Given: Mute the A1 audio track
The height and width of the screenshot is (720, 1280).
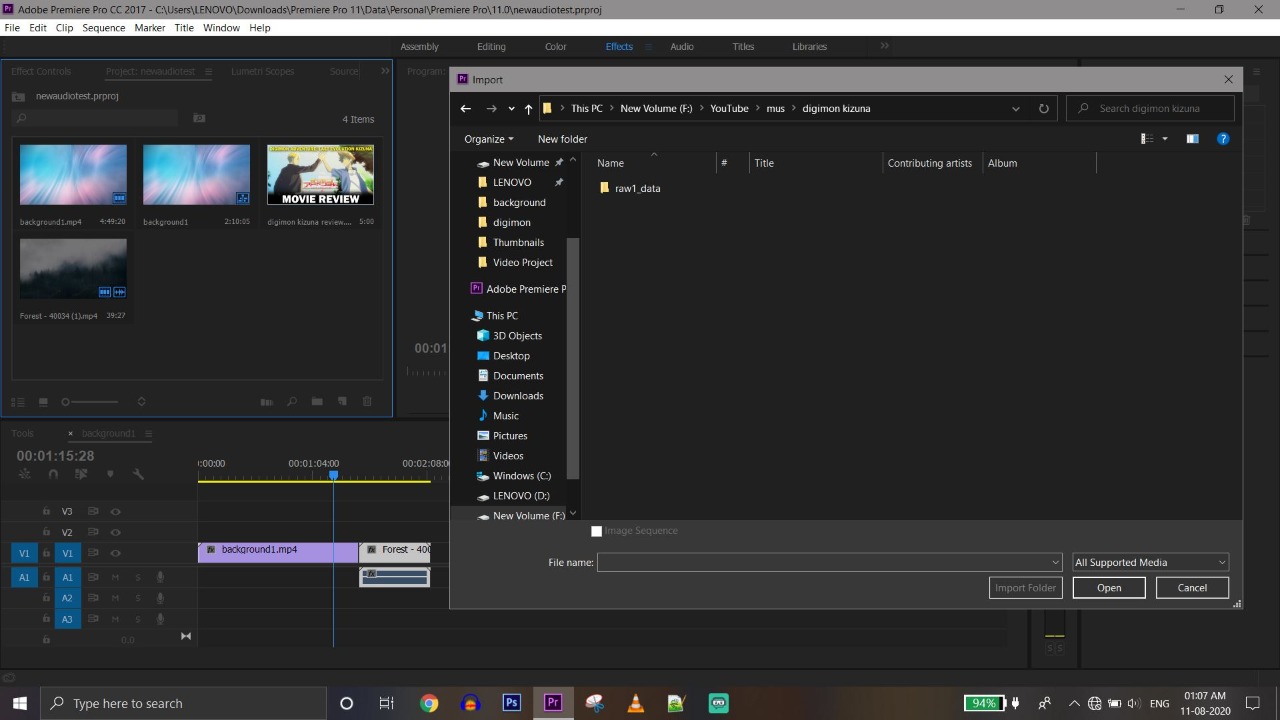Looking at the screenshot, I should 117,577.
